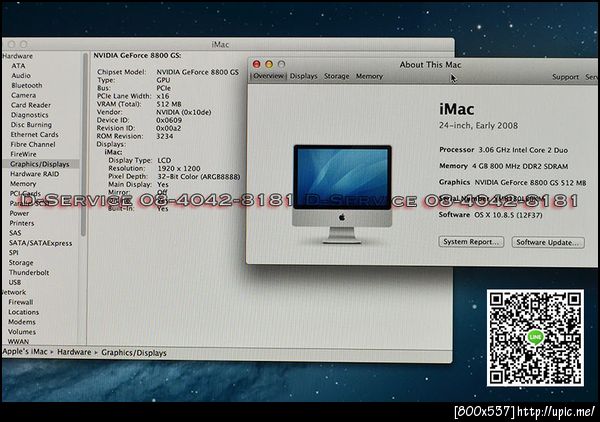Select Firewall under Network
Screen dimensions: 600x422
(x=21, y=302)
